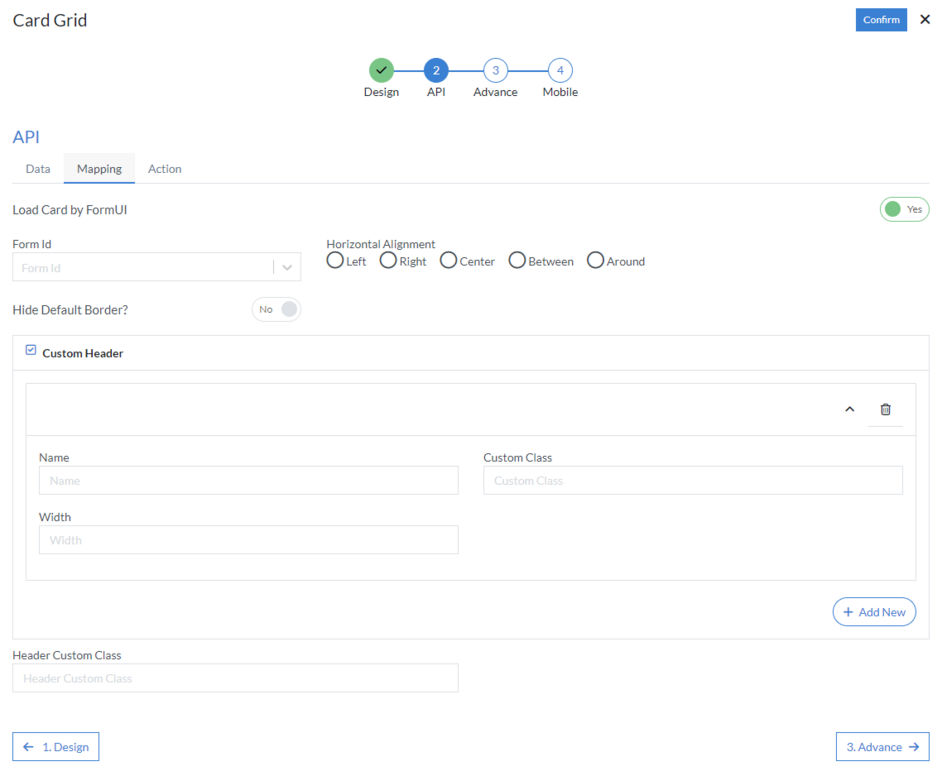Open the Action tab

point(165,169)
